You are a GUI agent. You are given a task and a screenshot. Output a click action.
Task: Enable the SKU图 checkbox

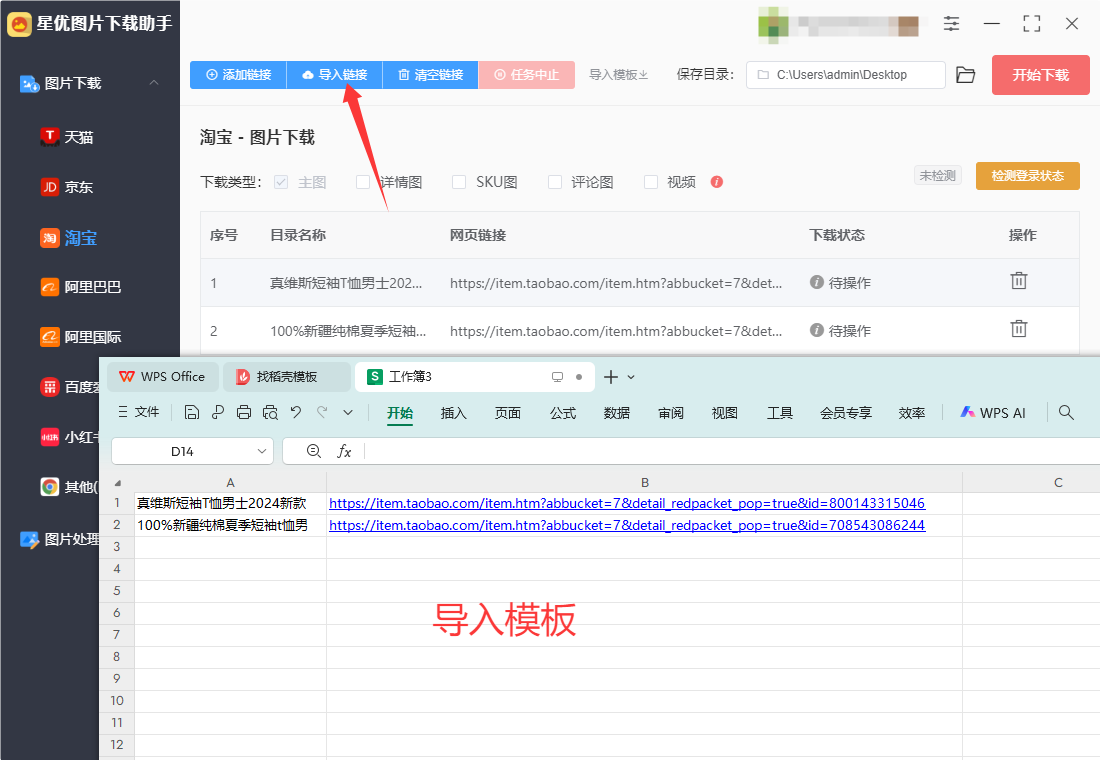pyautogui.click(x=459, y=182)
